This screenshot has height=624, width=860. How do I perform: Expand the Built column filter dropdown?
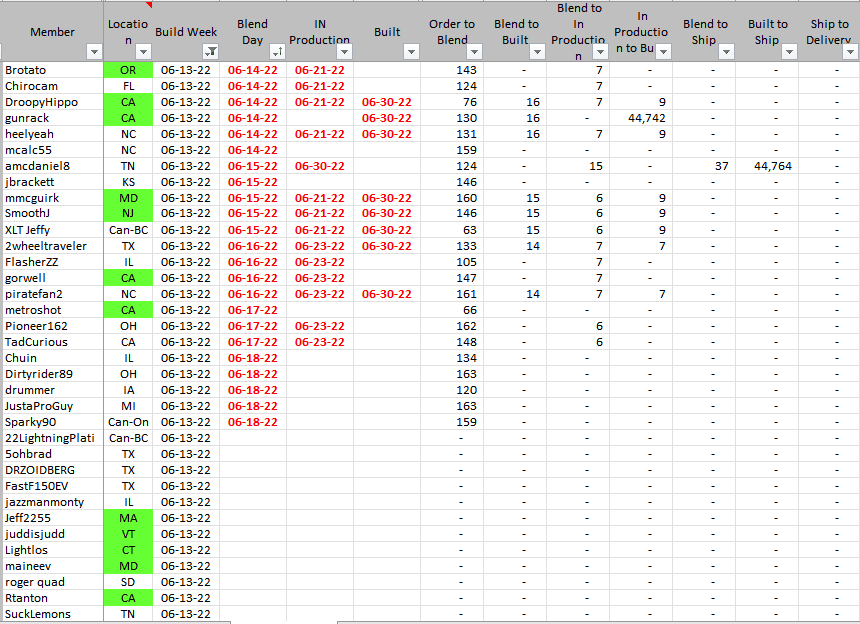[x=410, y=51]
